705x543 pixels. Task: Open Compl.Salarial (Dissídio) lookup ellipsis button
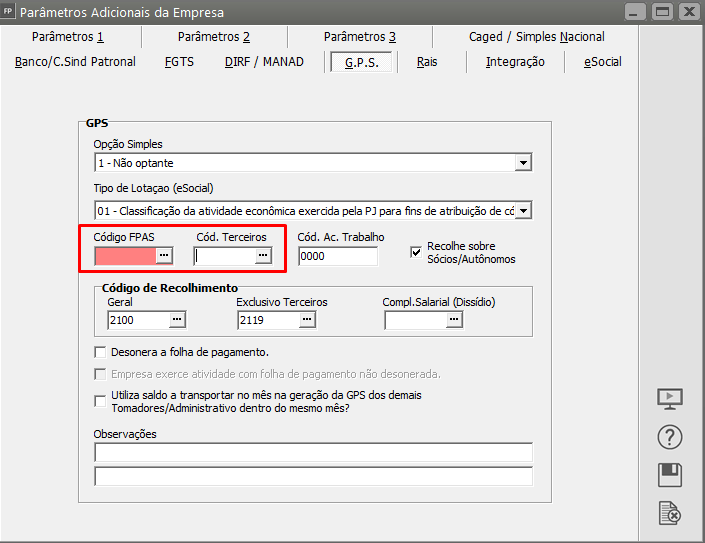pos(454,320)
